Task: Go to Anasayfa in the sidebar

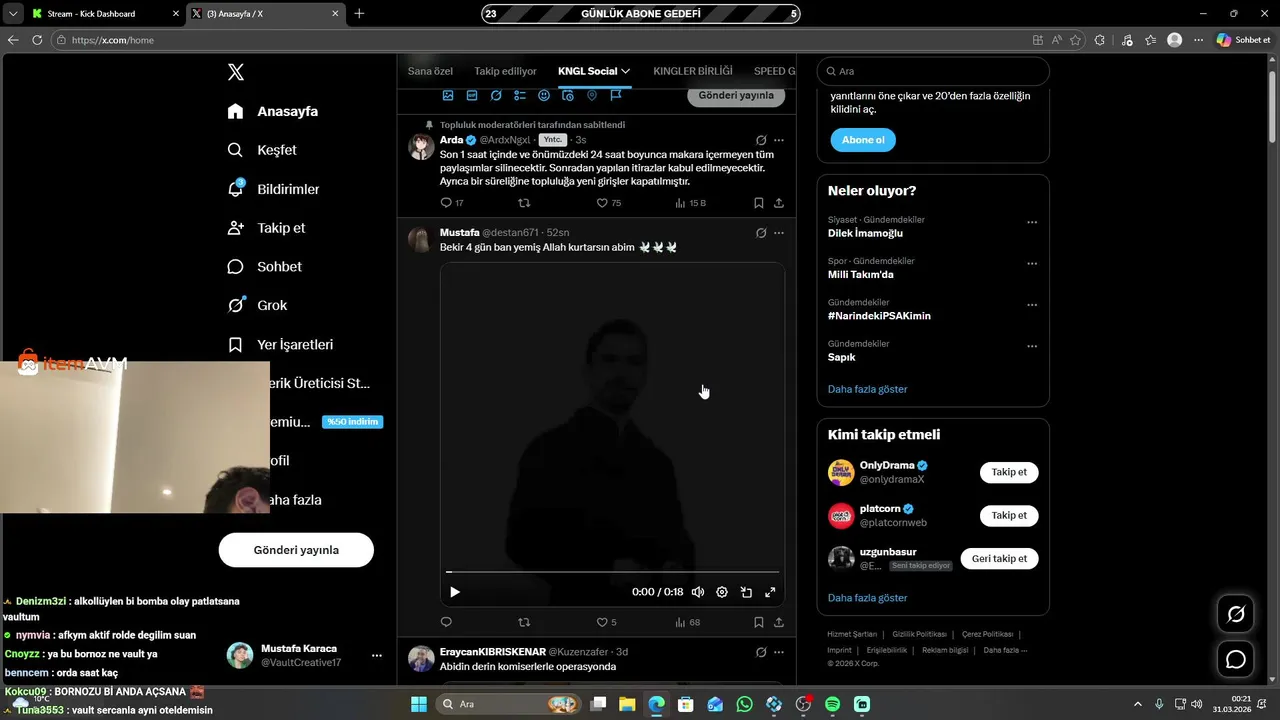Action: tap(272, 111)
